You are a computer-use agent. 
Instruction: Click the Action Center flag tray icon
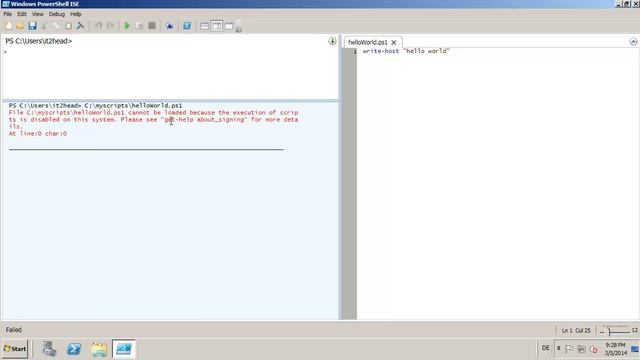click(x=569, y=349)
